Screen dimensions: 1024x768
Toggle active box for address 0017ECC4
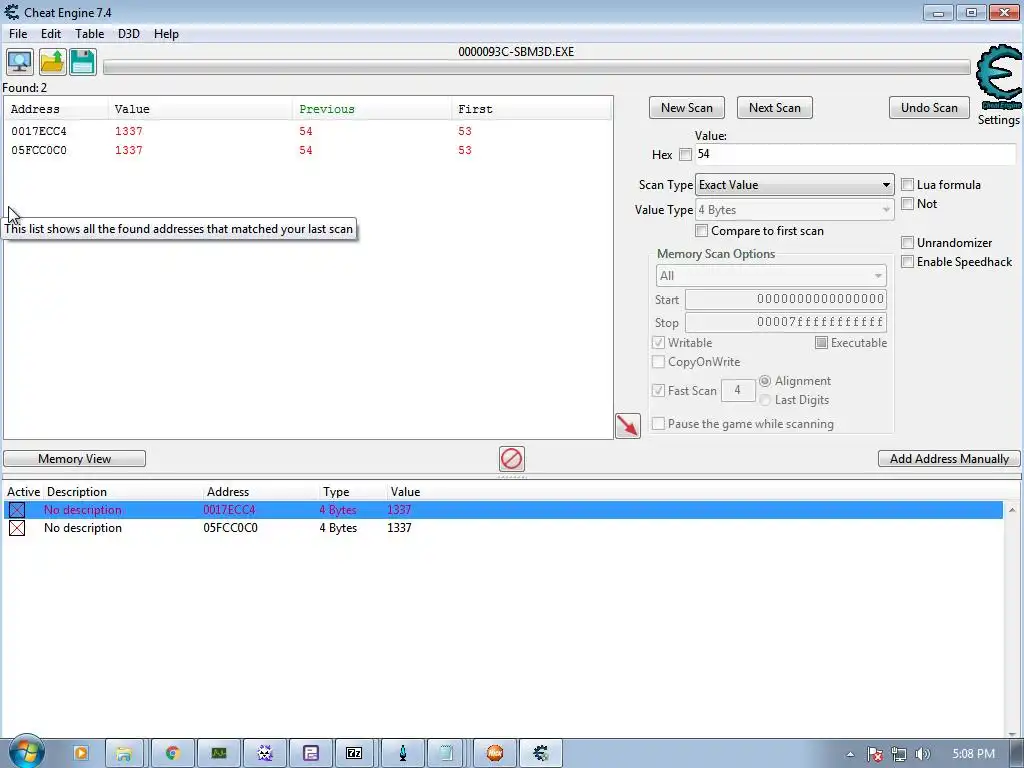pyautogui.click(x=17, y=510)
